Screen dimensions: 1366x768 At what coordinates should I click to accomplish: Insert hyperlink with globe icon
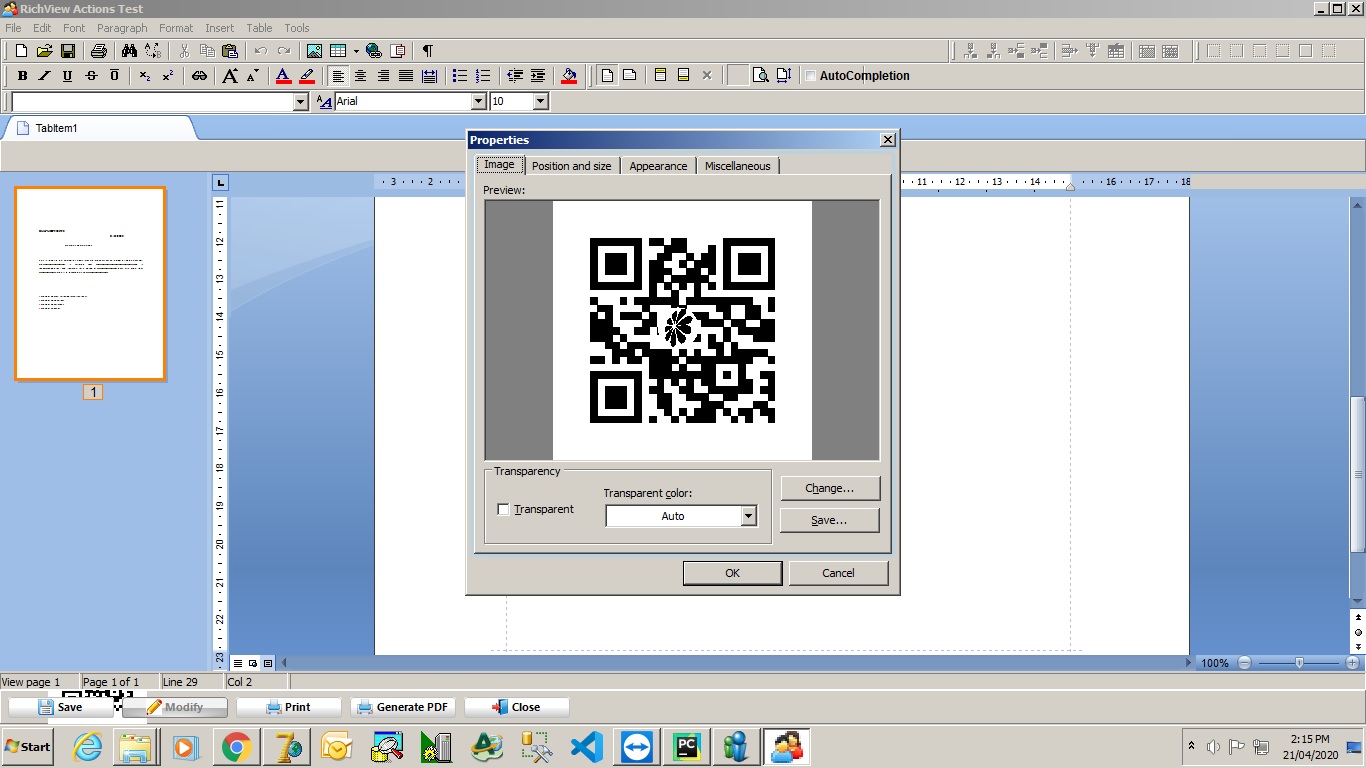click(x=374, y=51)
